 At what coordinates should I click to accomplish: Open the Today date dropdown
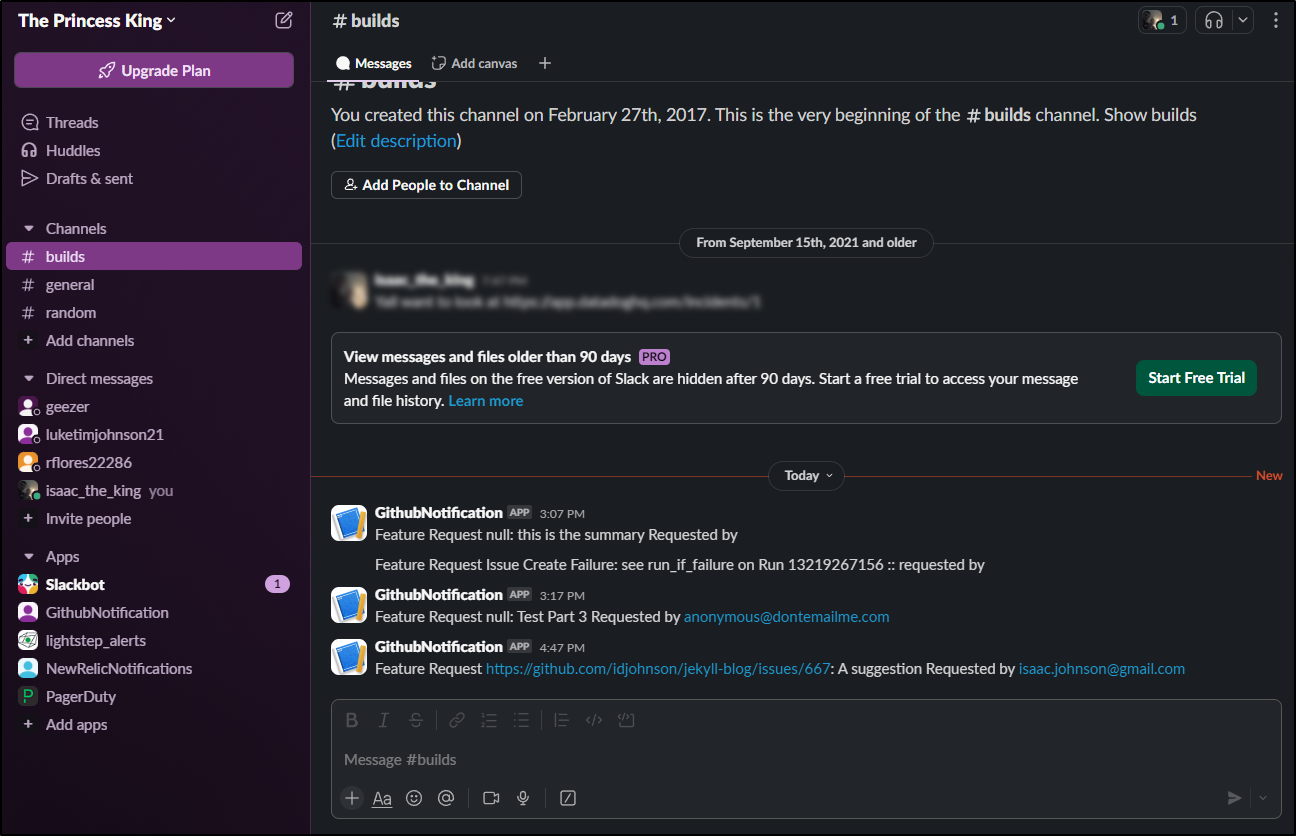[x=806, y=476]
